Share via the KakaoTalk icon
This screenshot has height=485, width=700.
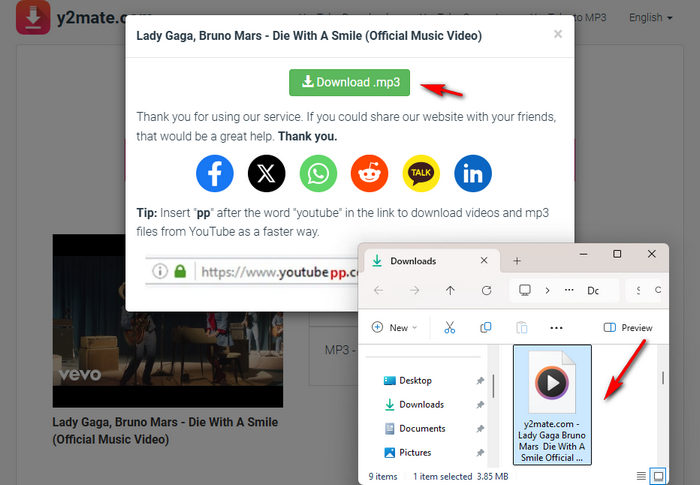click(x=421, y=173)
